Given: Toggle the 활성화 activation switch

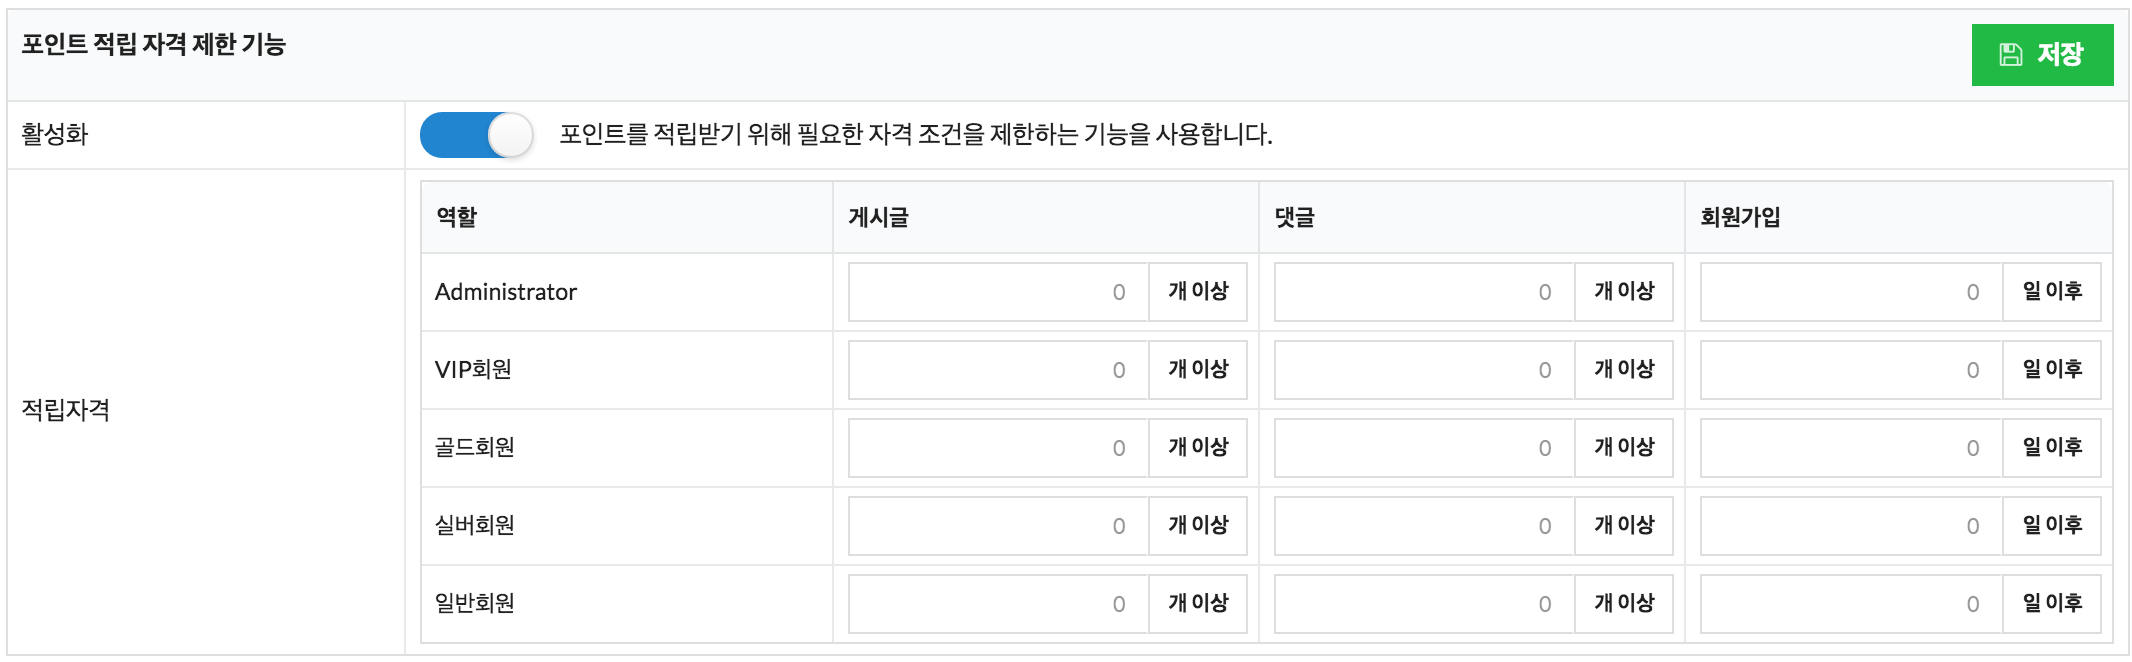Looking at the screenshot, I should (x=476, y=135).
